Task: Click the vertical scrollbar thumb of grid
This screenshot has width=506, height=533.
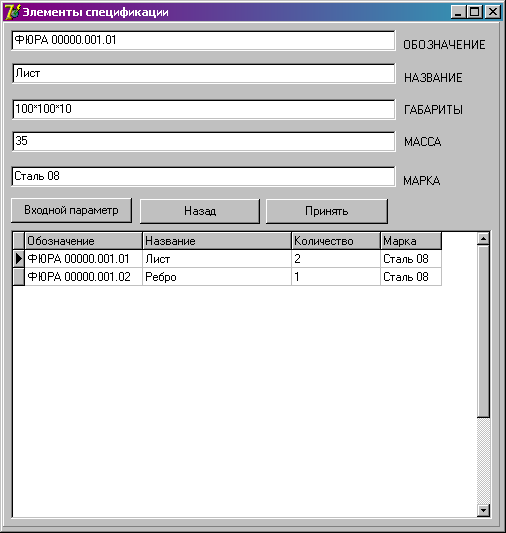Action: [x=483, y=331]
